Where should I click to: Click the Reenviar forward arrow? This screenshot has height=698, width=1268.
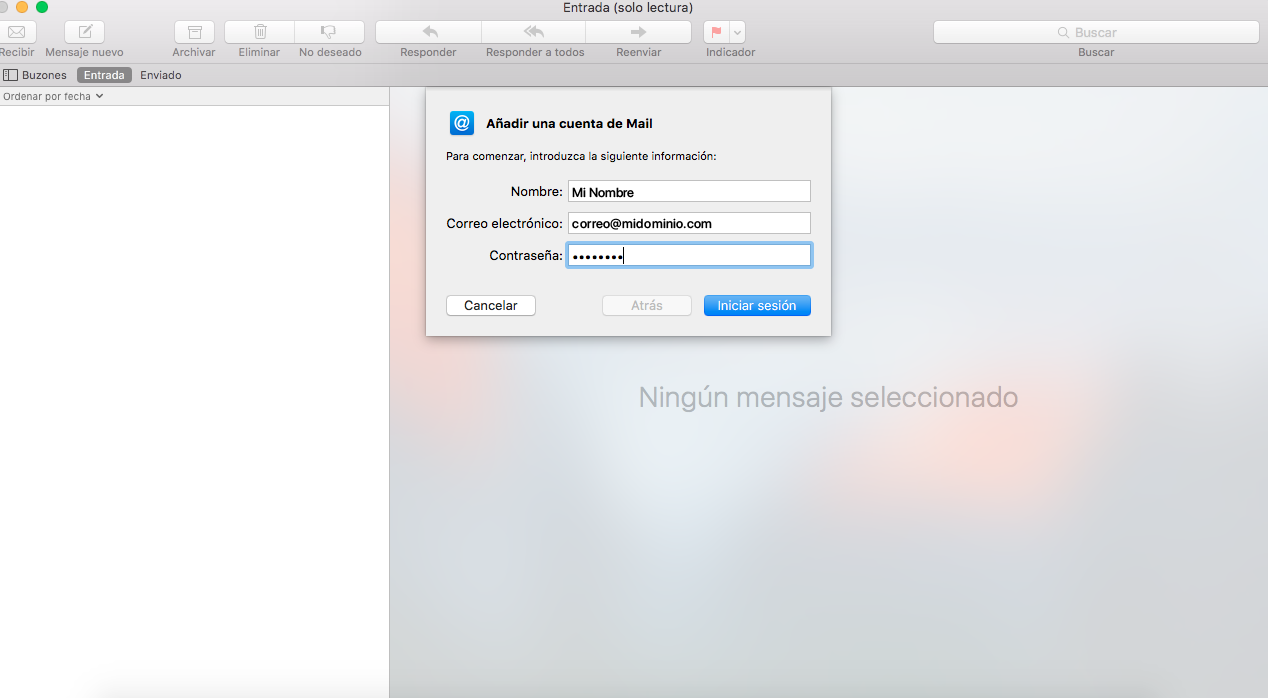(638, 32)
